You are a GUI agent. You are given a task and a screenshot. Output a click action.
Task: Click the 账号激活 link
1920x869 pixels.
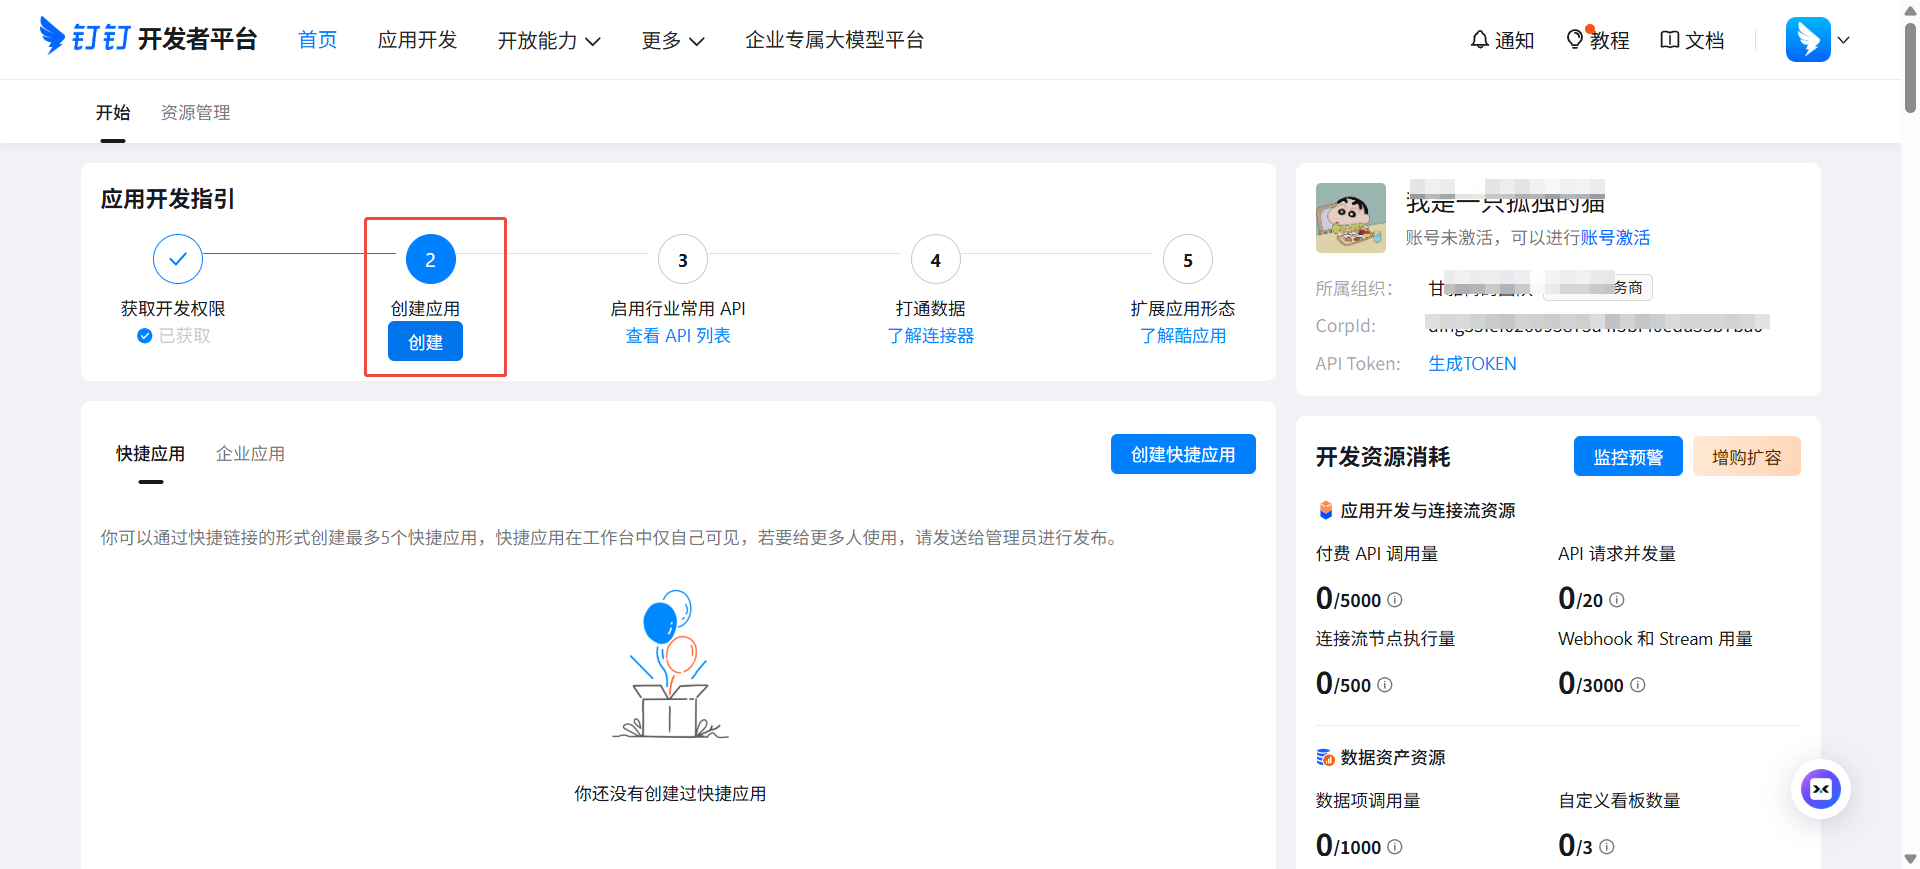[1615, 238]
